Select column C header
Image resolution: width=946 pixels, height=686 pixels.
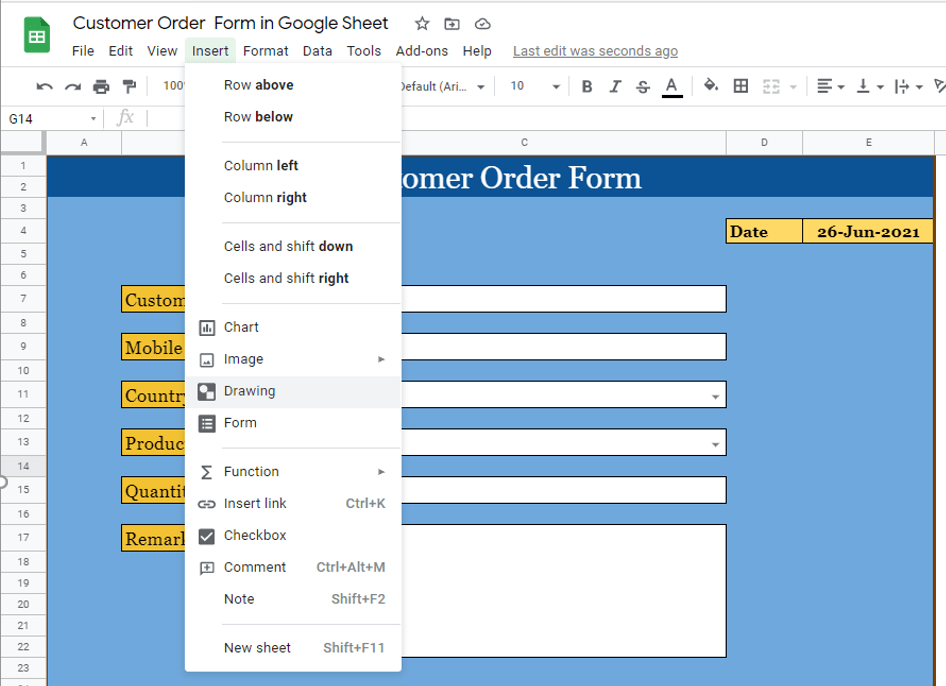[x=524, y=143]
